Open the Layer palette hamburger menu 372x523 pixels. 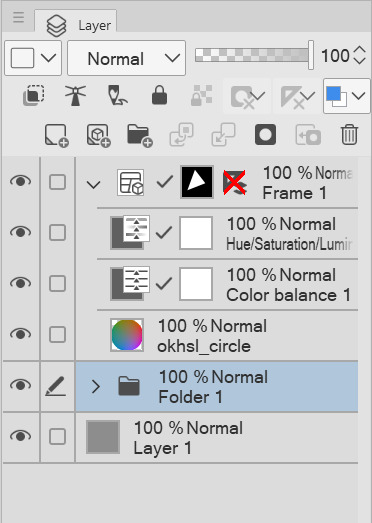coord(18,17)
